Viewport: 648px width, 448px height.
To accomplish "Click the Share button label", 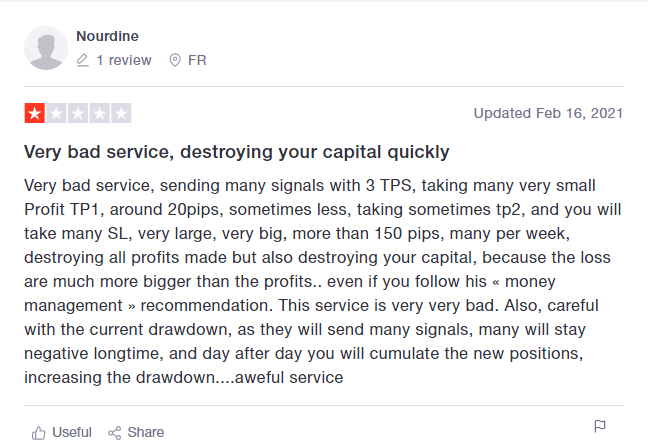I will point(146,432).
